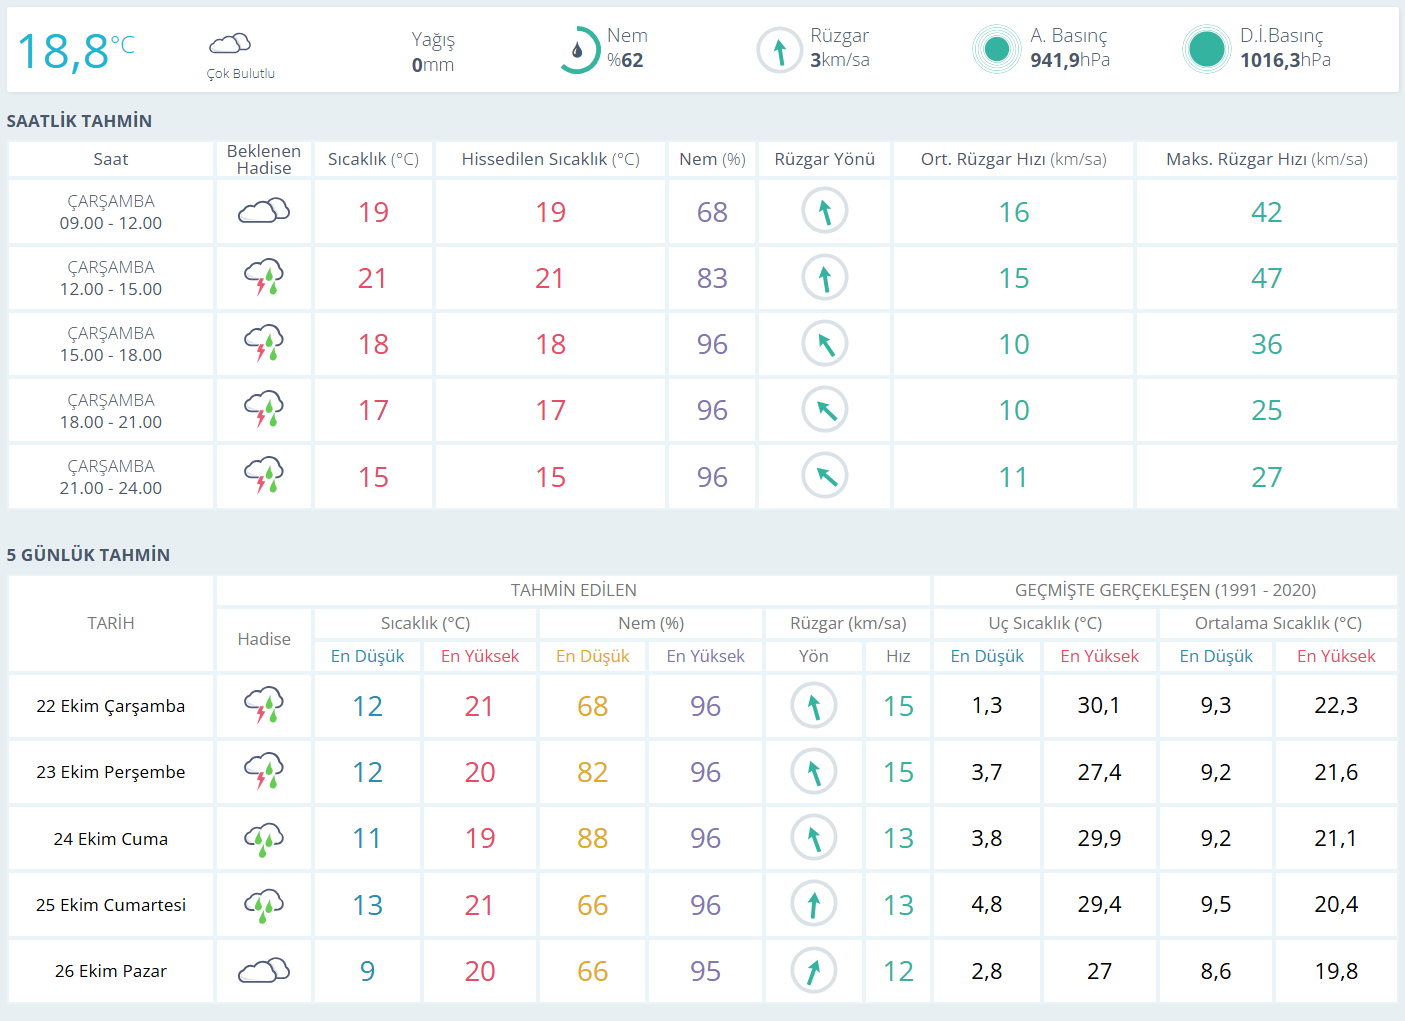The height and width of the screenshot is (1021, 1405).
Task: Click the cloud icon for 26 Ekim Pazar
Action: (264, 970)
